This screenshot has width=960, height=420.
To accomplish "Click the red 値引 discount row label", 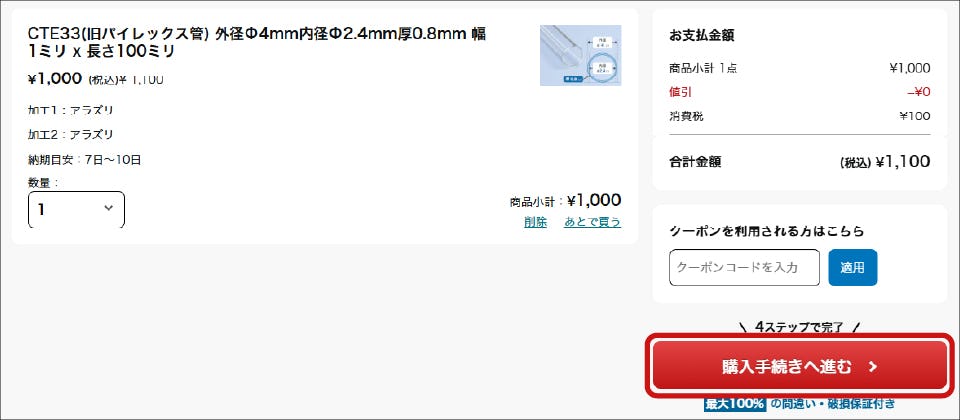I will 681,92.
